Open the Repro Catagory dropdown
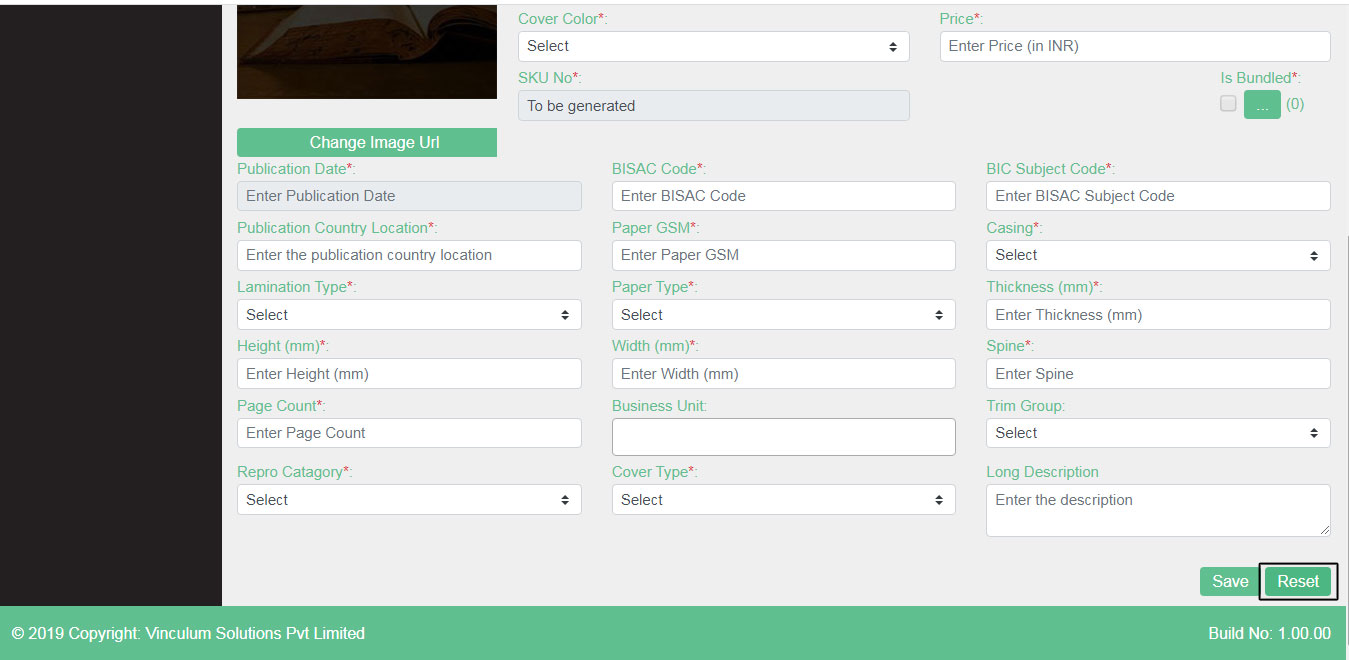1349x660 pixels. click(x=408, y=499)
